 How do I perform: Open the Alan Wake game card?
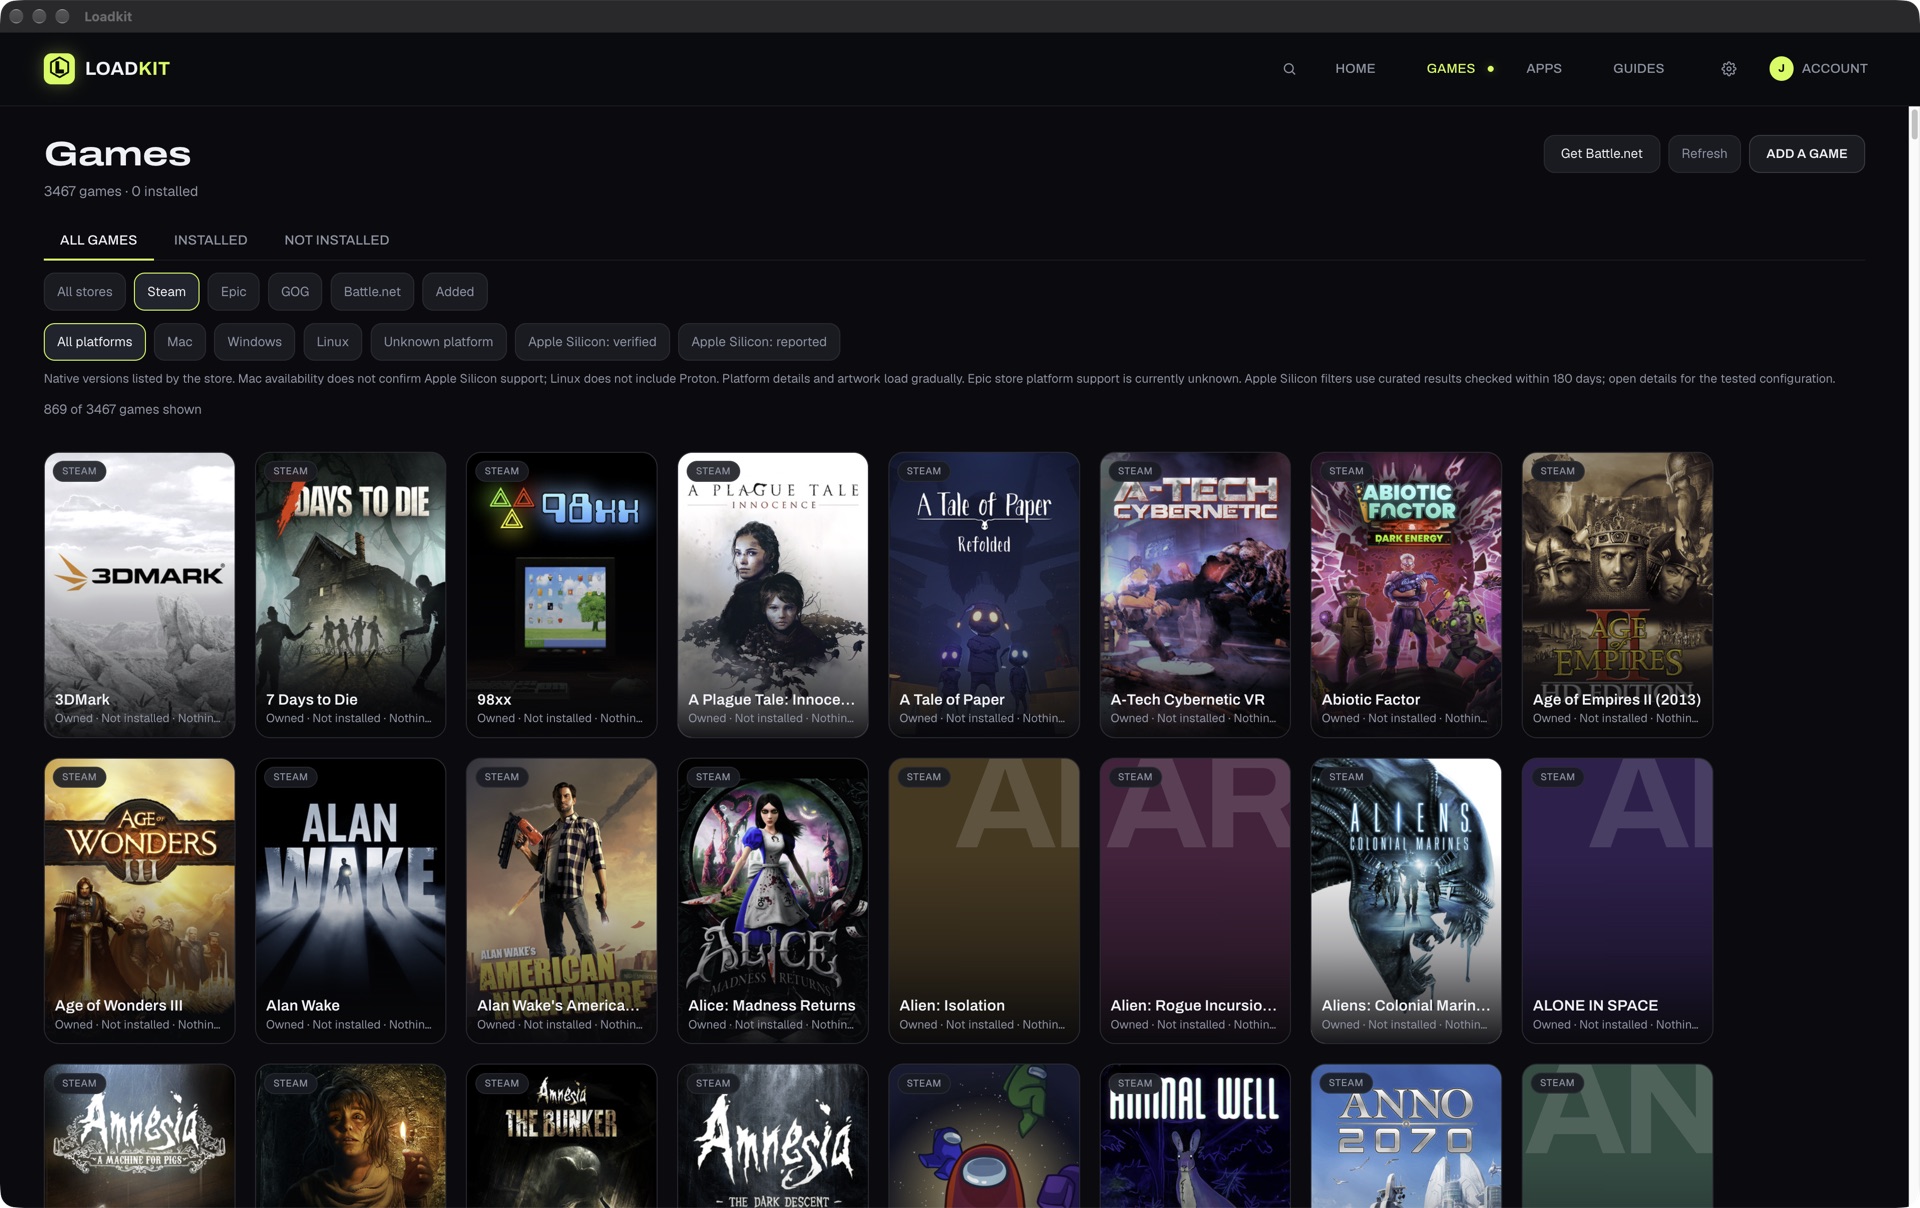[x=350, y=901]
